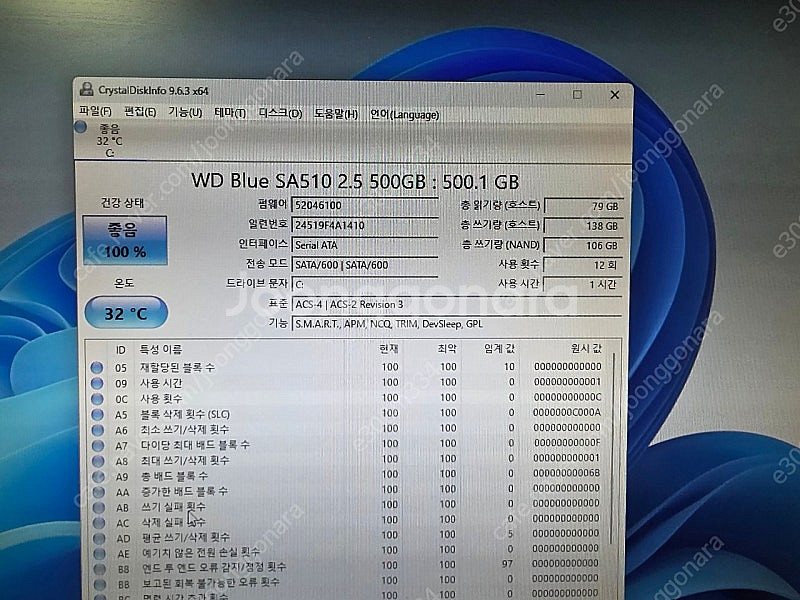
Task: Click status dot for attribute A8
Action: click(98, 461)
